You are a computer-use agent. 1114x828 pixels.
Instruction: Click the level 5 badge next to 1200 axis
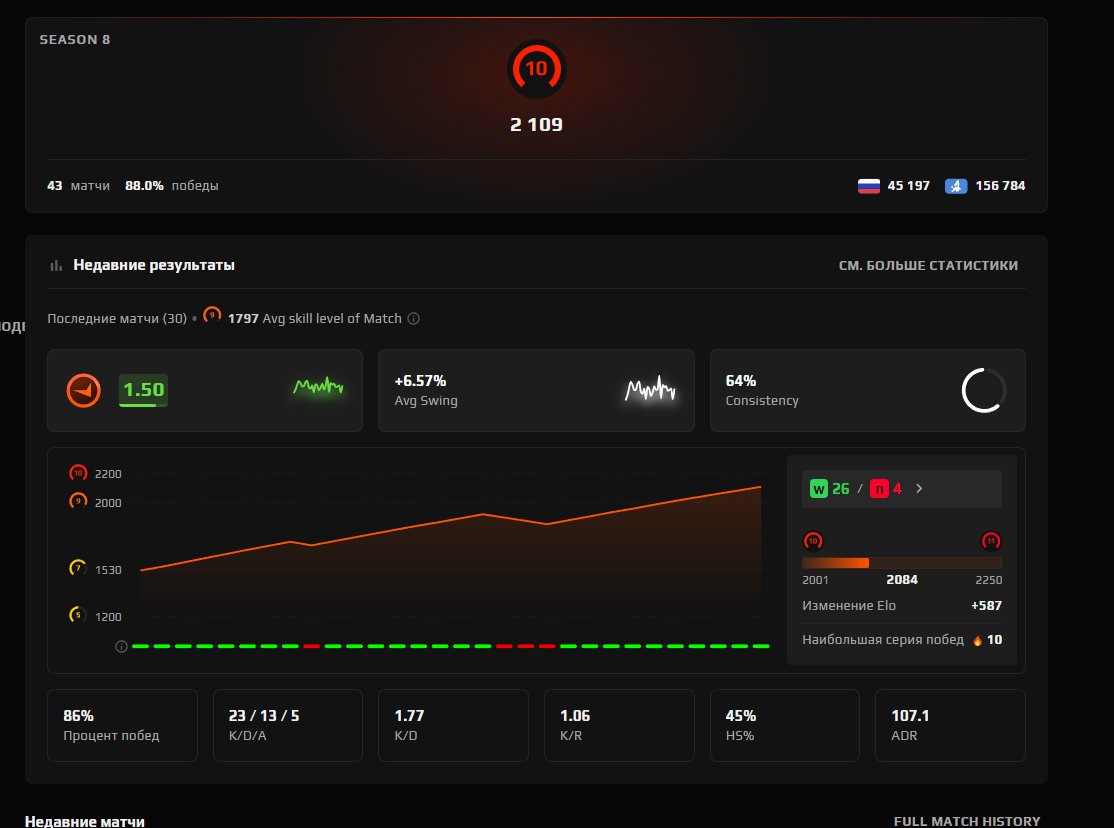point(77,615)
